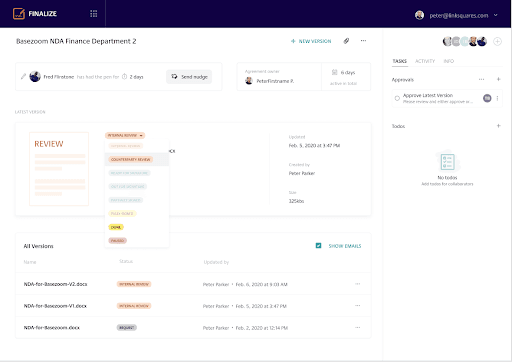Click assignee avatar on Approve Latest Version
The width and height of the screenshot is (512, 362).
pyautogui.click(x=487, y=98)
